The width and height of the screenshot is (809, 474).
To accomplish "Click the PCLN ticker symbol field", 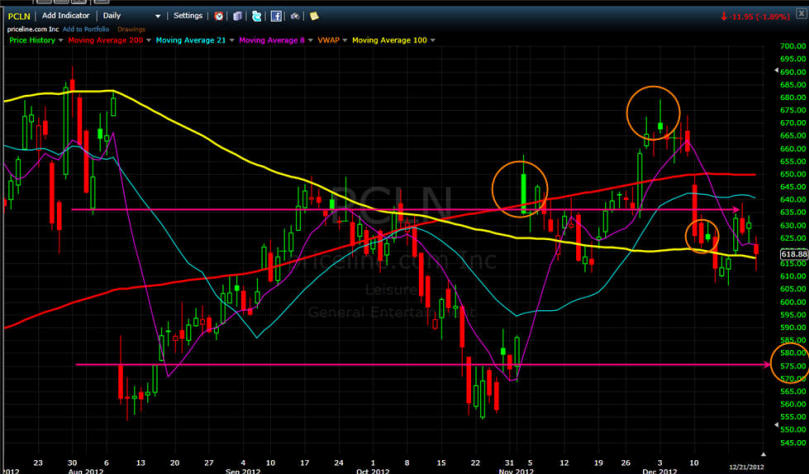I will [19, 17].
